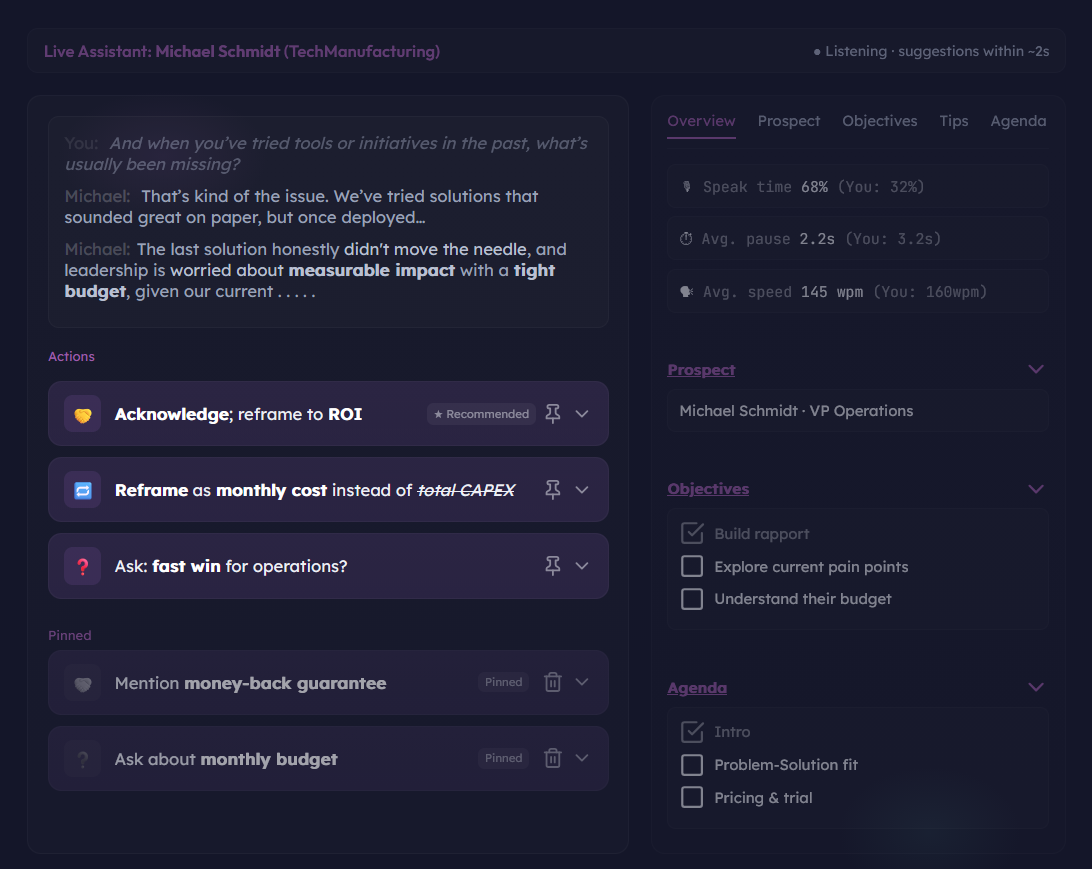Mark Understand their budget as complete
This screenshot has height=869, width=1092.
click(691, 598)
